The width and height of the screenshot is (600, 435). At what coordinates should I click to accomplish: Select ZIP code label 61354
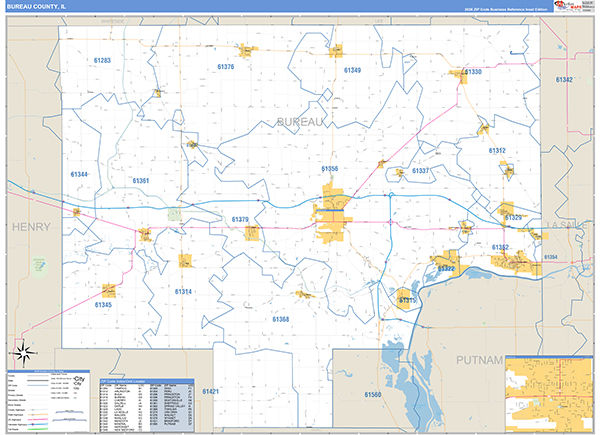pyautogui.click(x=551, y=257)
